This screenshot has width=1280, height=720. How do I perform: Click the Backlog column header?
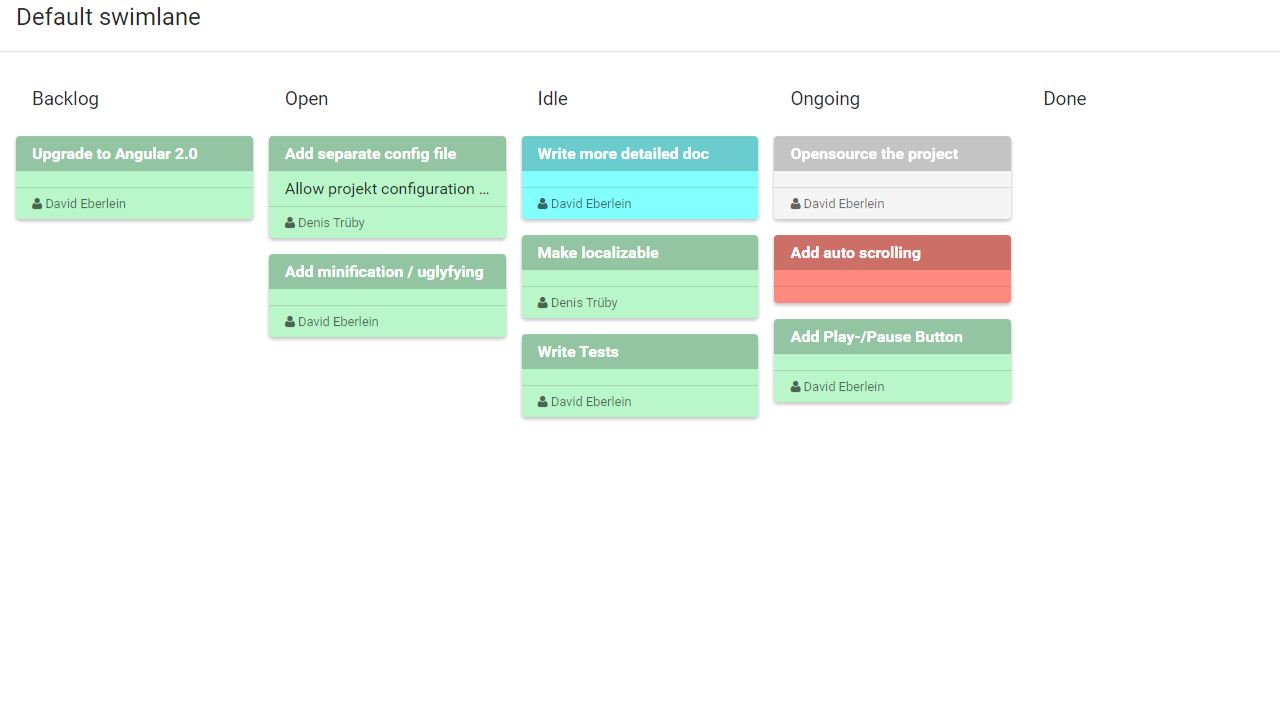[65, 99]
